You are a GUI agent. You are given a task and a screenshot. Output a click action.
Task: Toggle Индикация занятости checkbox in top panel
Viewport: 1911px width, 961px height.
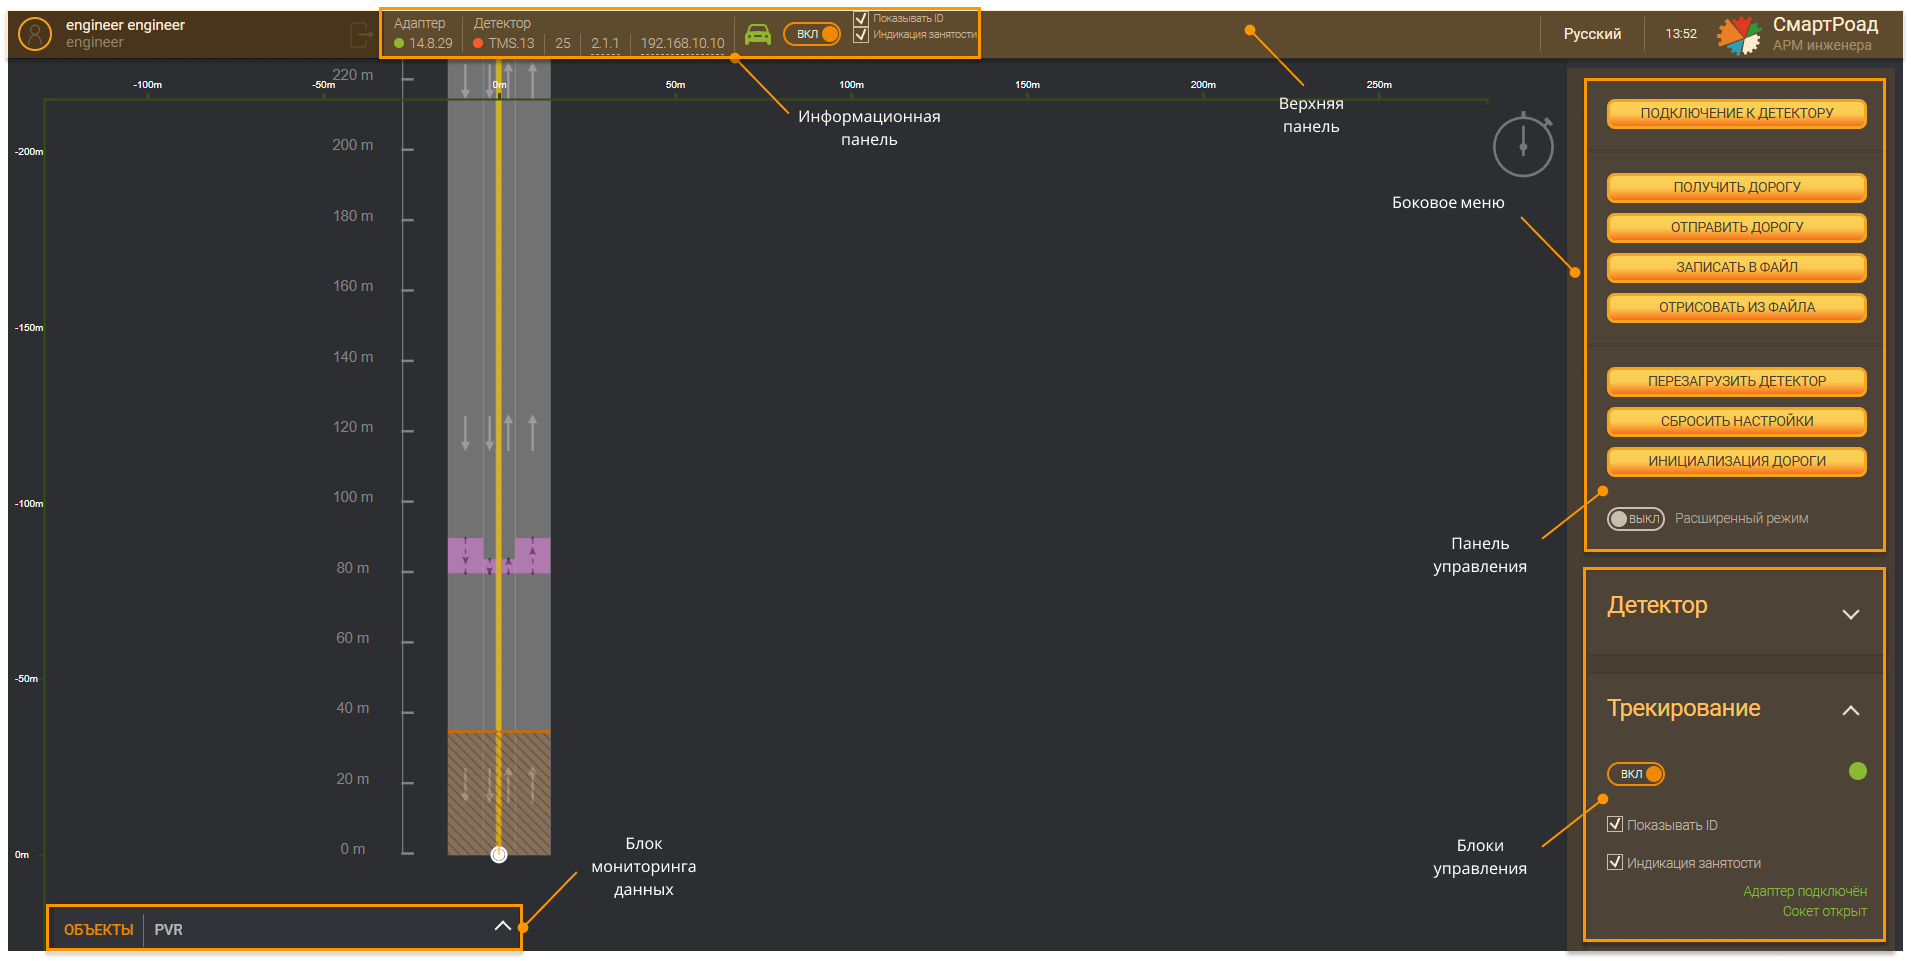[x=861, y=35]
